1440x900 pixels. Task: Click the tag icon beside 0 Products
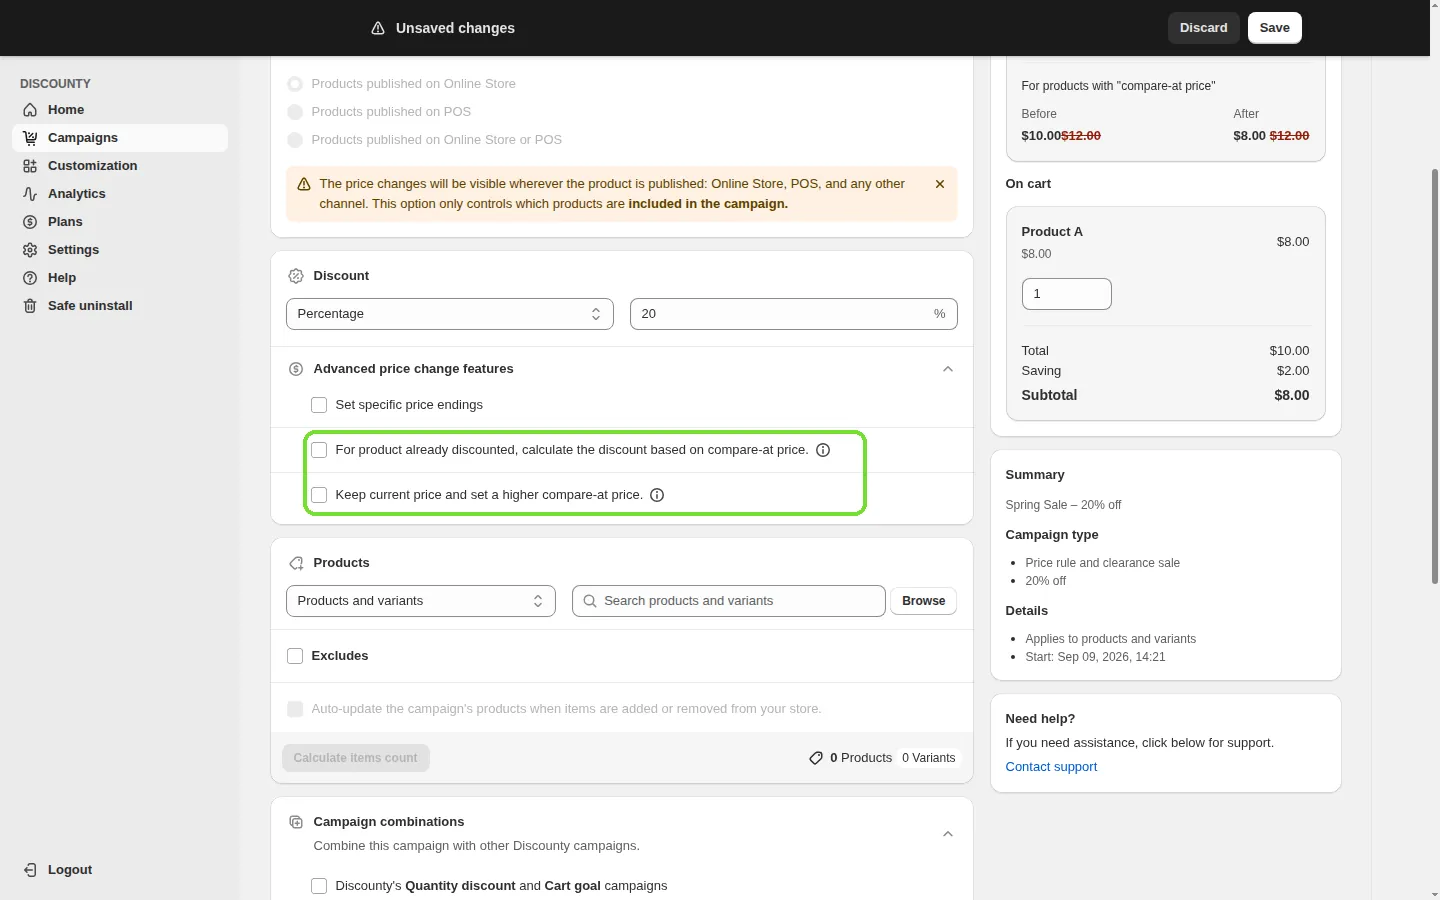[816, 758]
